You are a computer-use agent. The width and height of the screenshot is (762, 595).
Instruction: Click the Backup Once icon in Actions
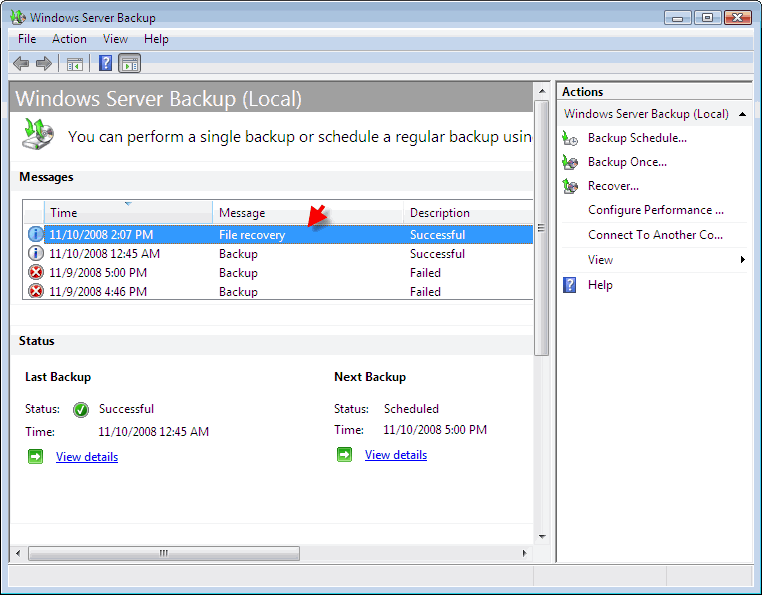pyautogui.click(x=570, y=162)
